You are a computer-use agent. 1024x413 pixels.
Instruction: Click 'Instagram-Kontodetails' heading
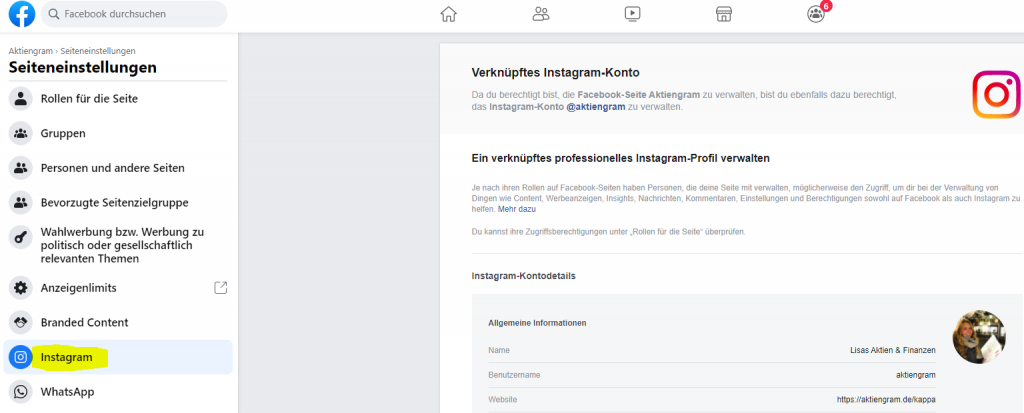523,276
